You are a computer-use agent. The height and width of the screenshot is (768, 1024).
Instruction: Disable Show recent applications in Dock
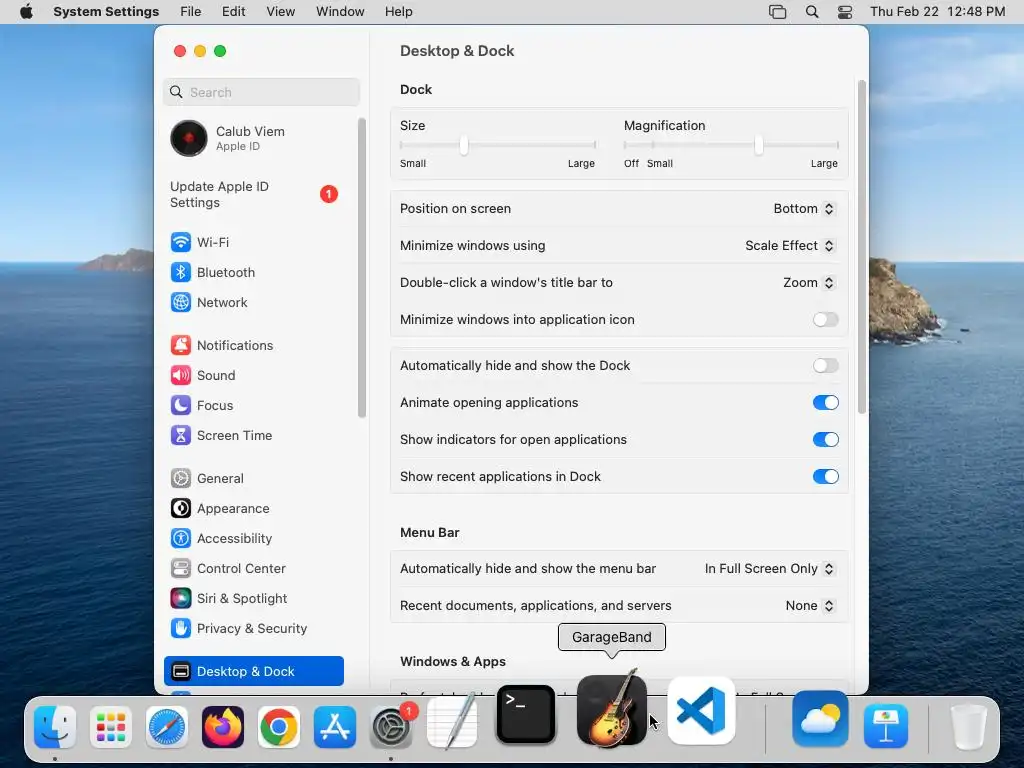tap(825, 477)
